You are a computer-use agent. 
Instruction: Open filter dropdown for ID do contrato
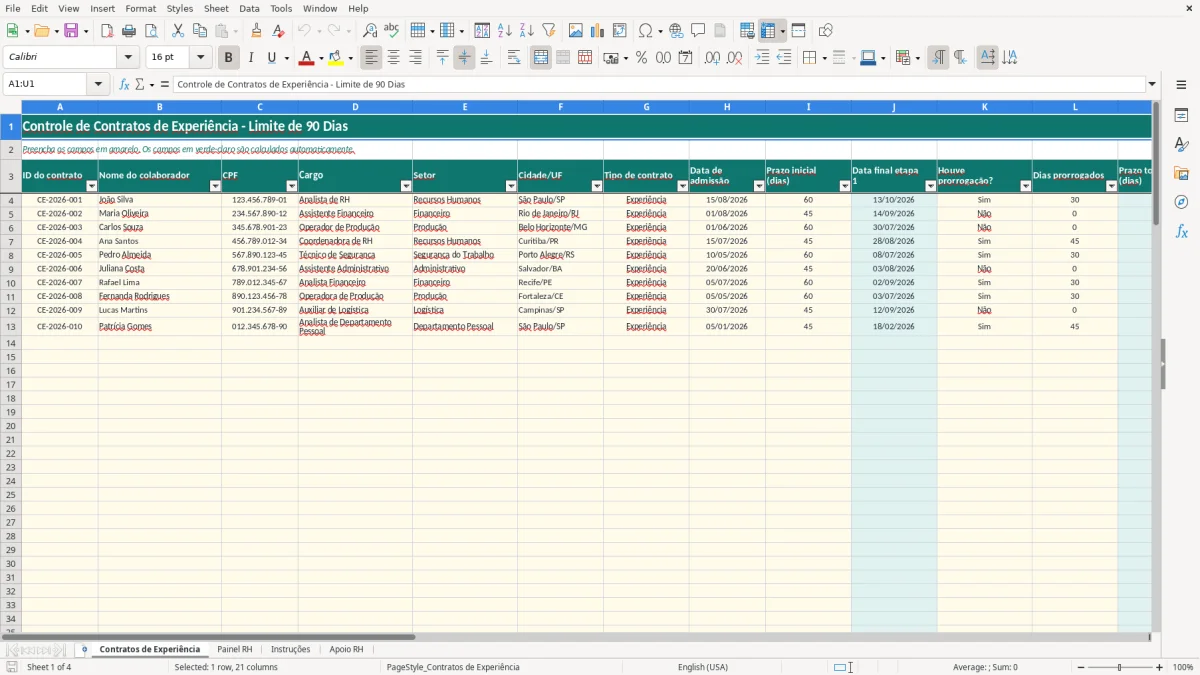pyautogui.click(x=92, y=186)
